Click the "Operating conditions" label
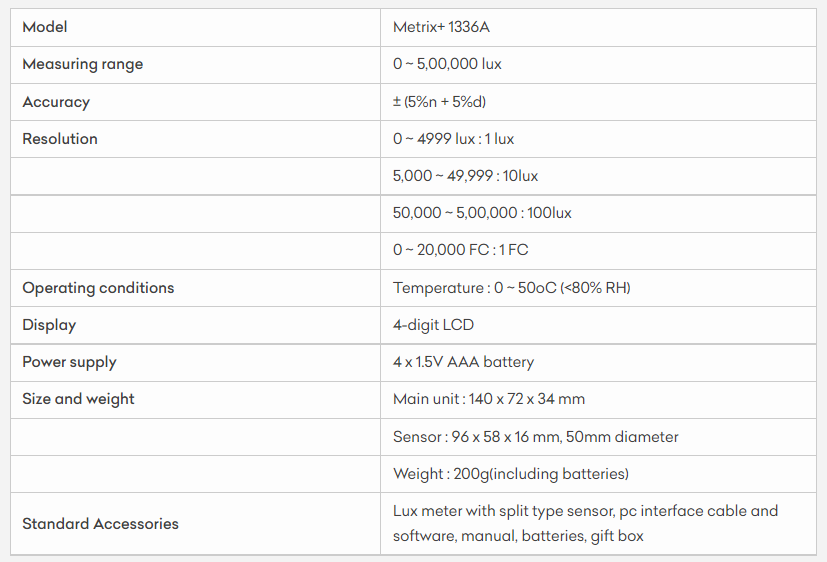Image resolution: width=827 pixels, height=562 pixels. [98, 288]
